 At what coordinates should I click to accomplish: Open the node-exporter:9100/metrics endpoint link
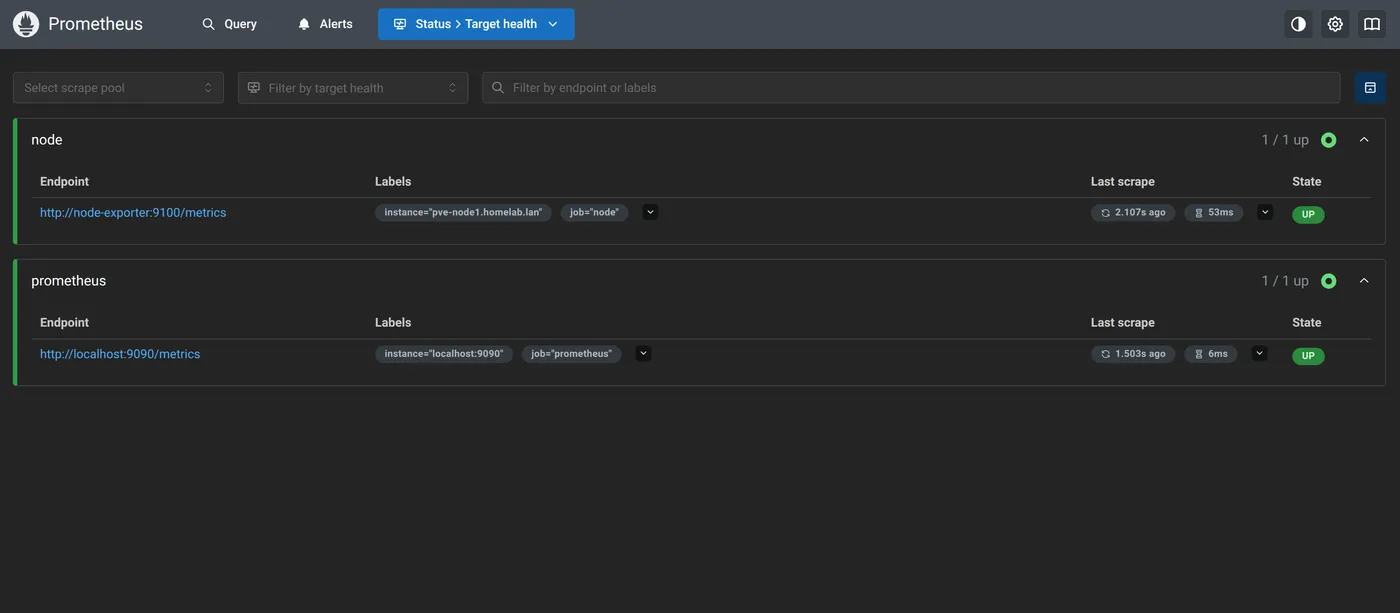133,213
